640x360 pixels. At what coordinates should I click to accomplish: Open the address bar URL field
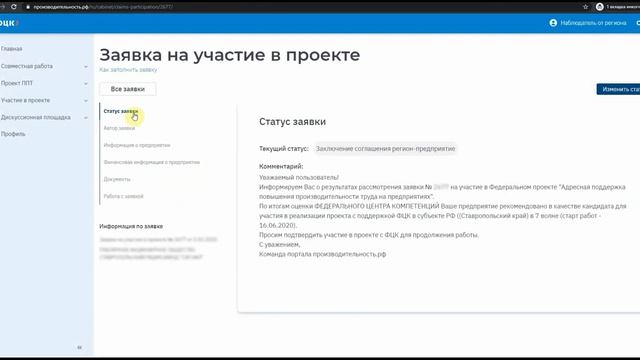click(x=302, y=7)
